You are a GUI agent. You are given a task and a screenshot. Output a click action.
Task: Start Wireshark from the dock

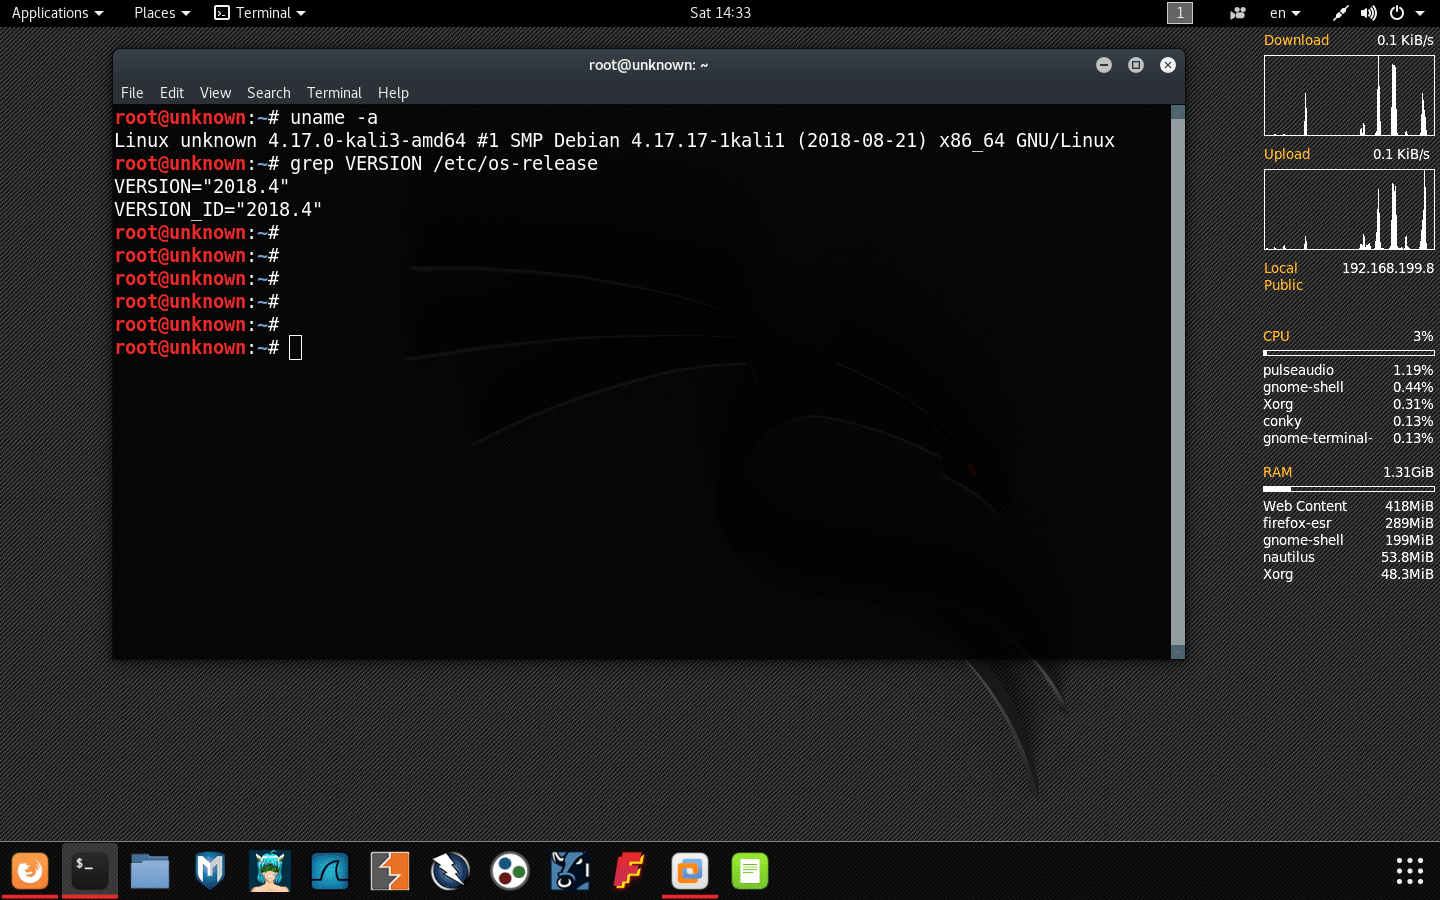[x=330, y=871]
